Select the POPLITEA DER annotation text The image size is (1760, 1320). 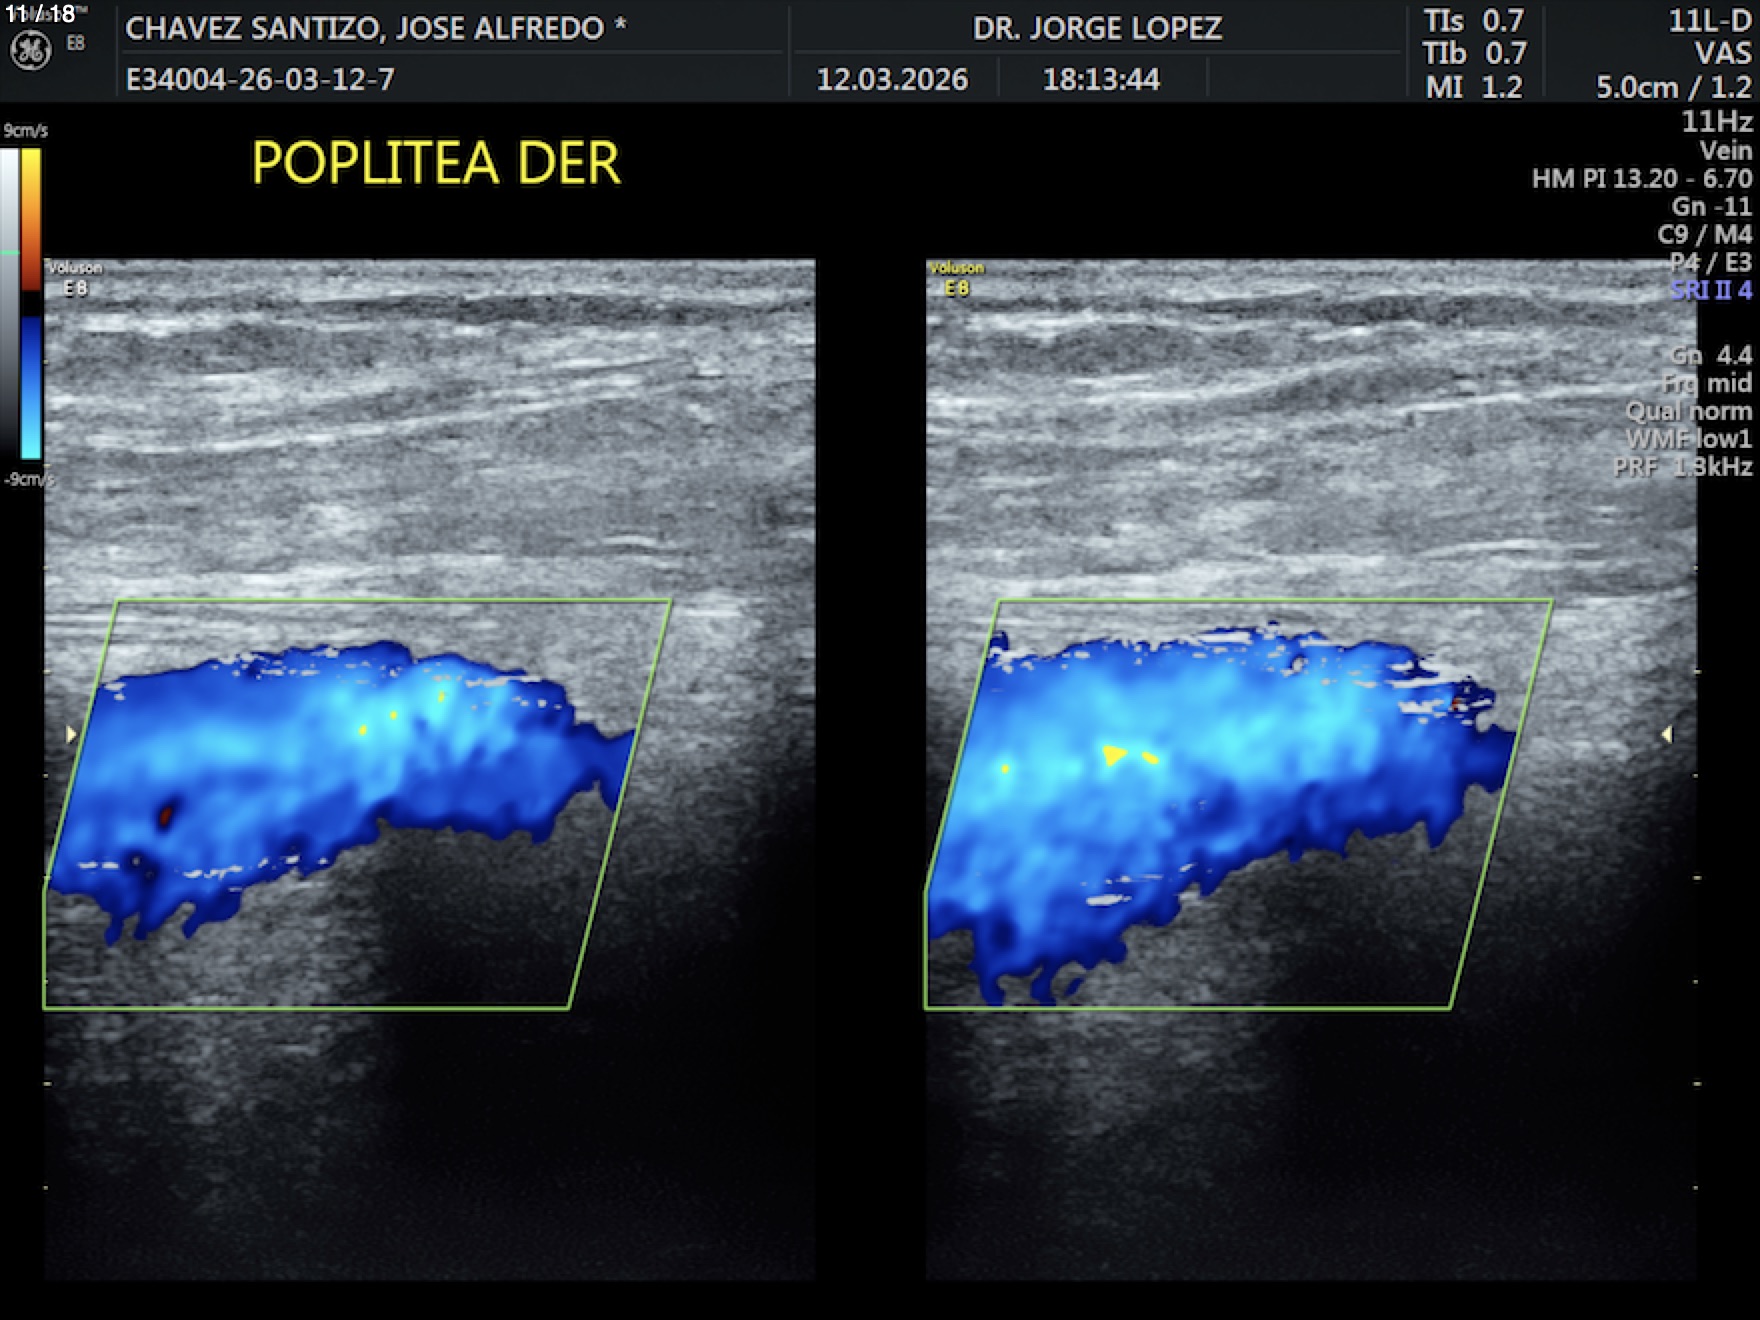[436, 163]
